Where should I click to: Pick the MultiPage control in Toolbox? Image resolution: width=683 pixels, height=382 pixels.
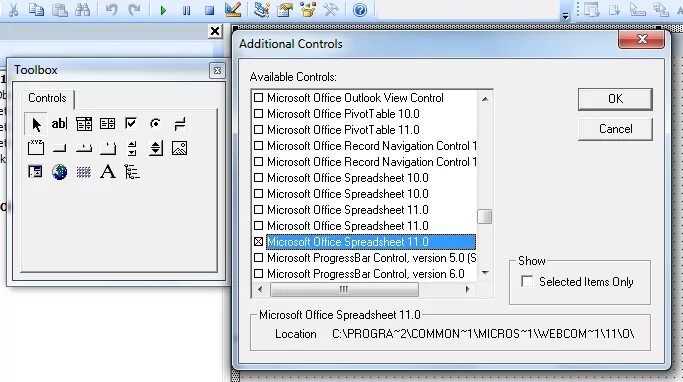tap(108, 148)
